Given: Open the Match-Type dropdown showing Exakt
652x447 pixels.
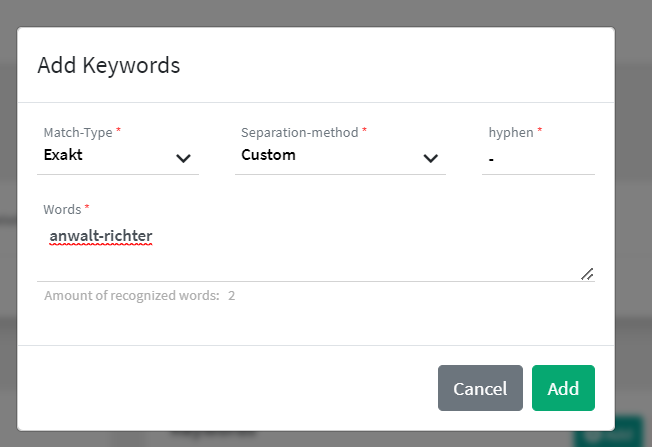Looking at the screenshot, I should (x=110, y=156).
